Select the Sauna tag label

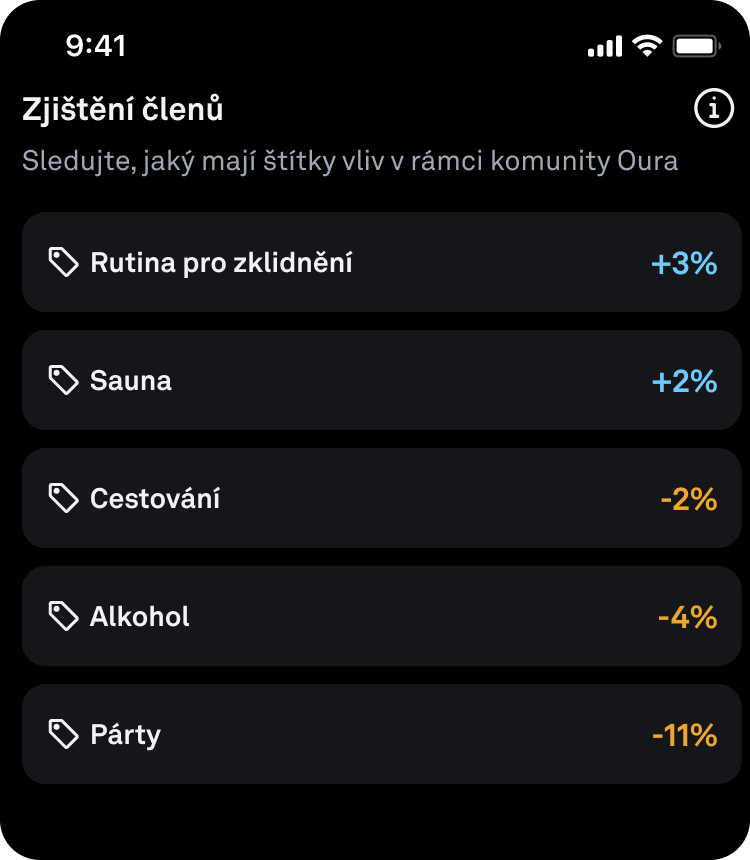(x=131, y=381)
